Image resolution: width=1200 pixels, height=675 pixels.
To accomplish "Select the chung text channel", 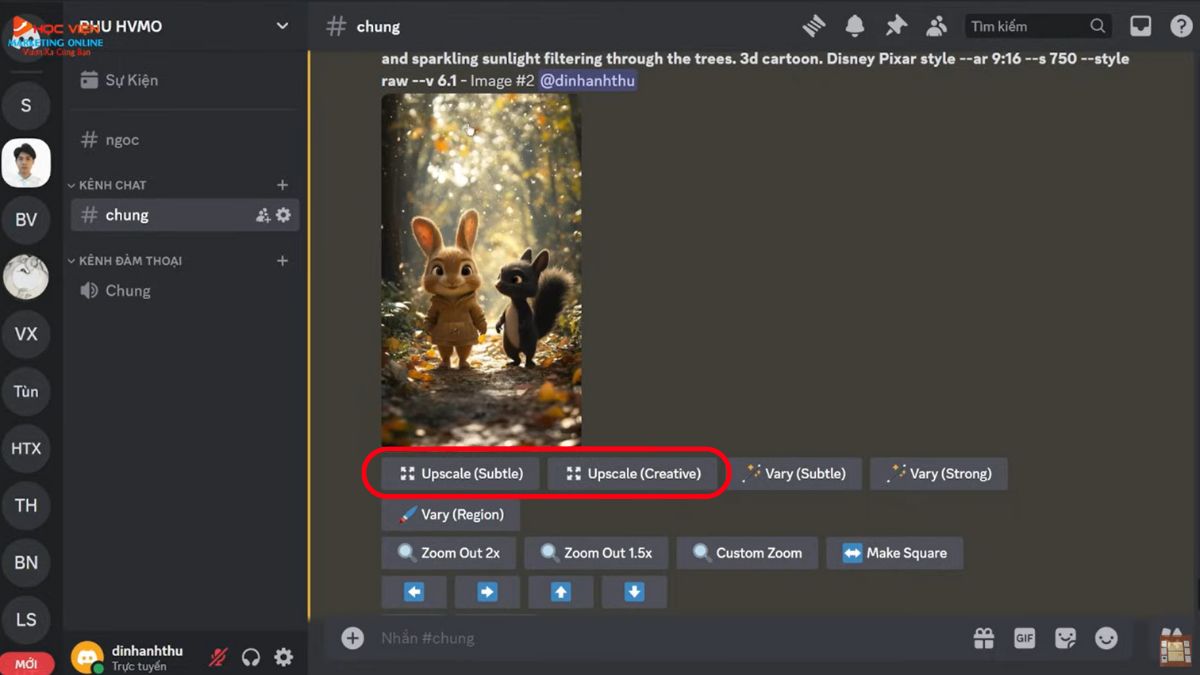I will point(184,215).
